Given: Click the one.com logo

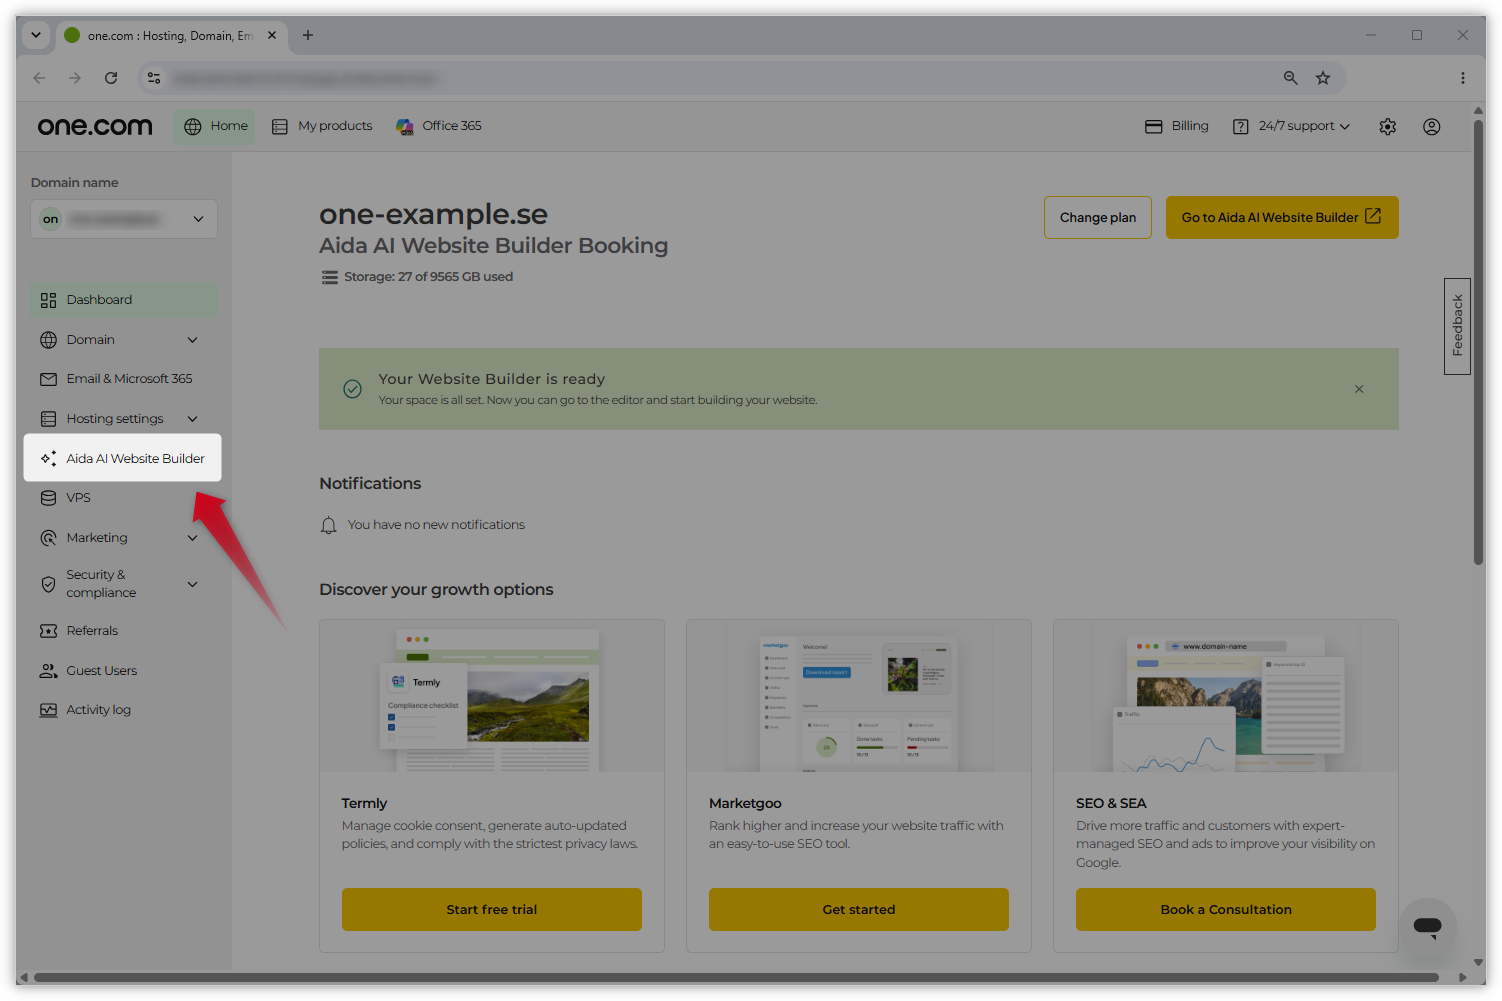Looking at the screenshot, I should click(95, 126).
